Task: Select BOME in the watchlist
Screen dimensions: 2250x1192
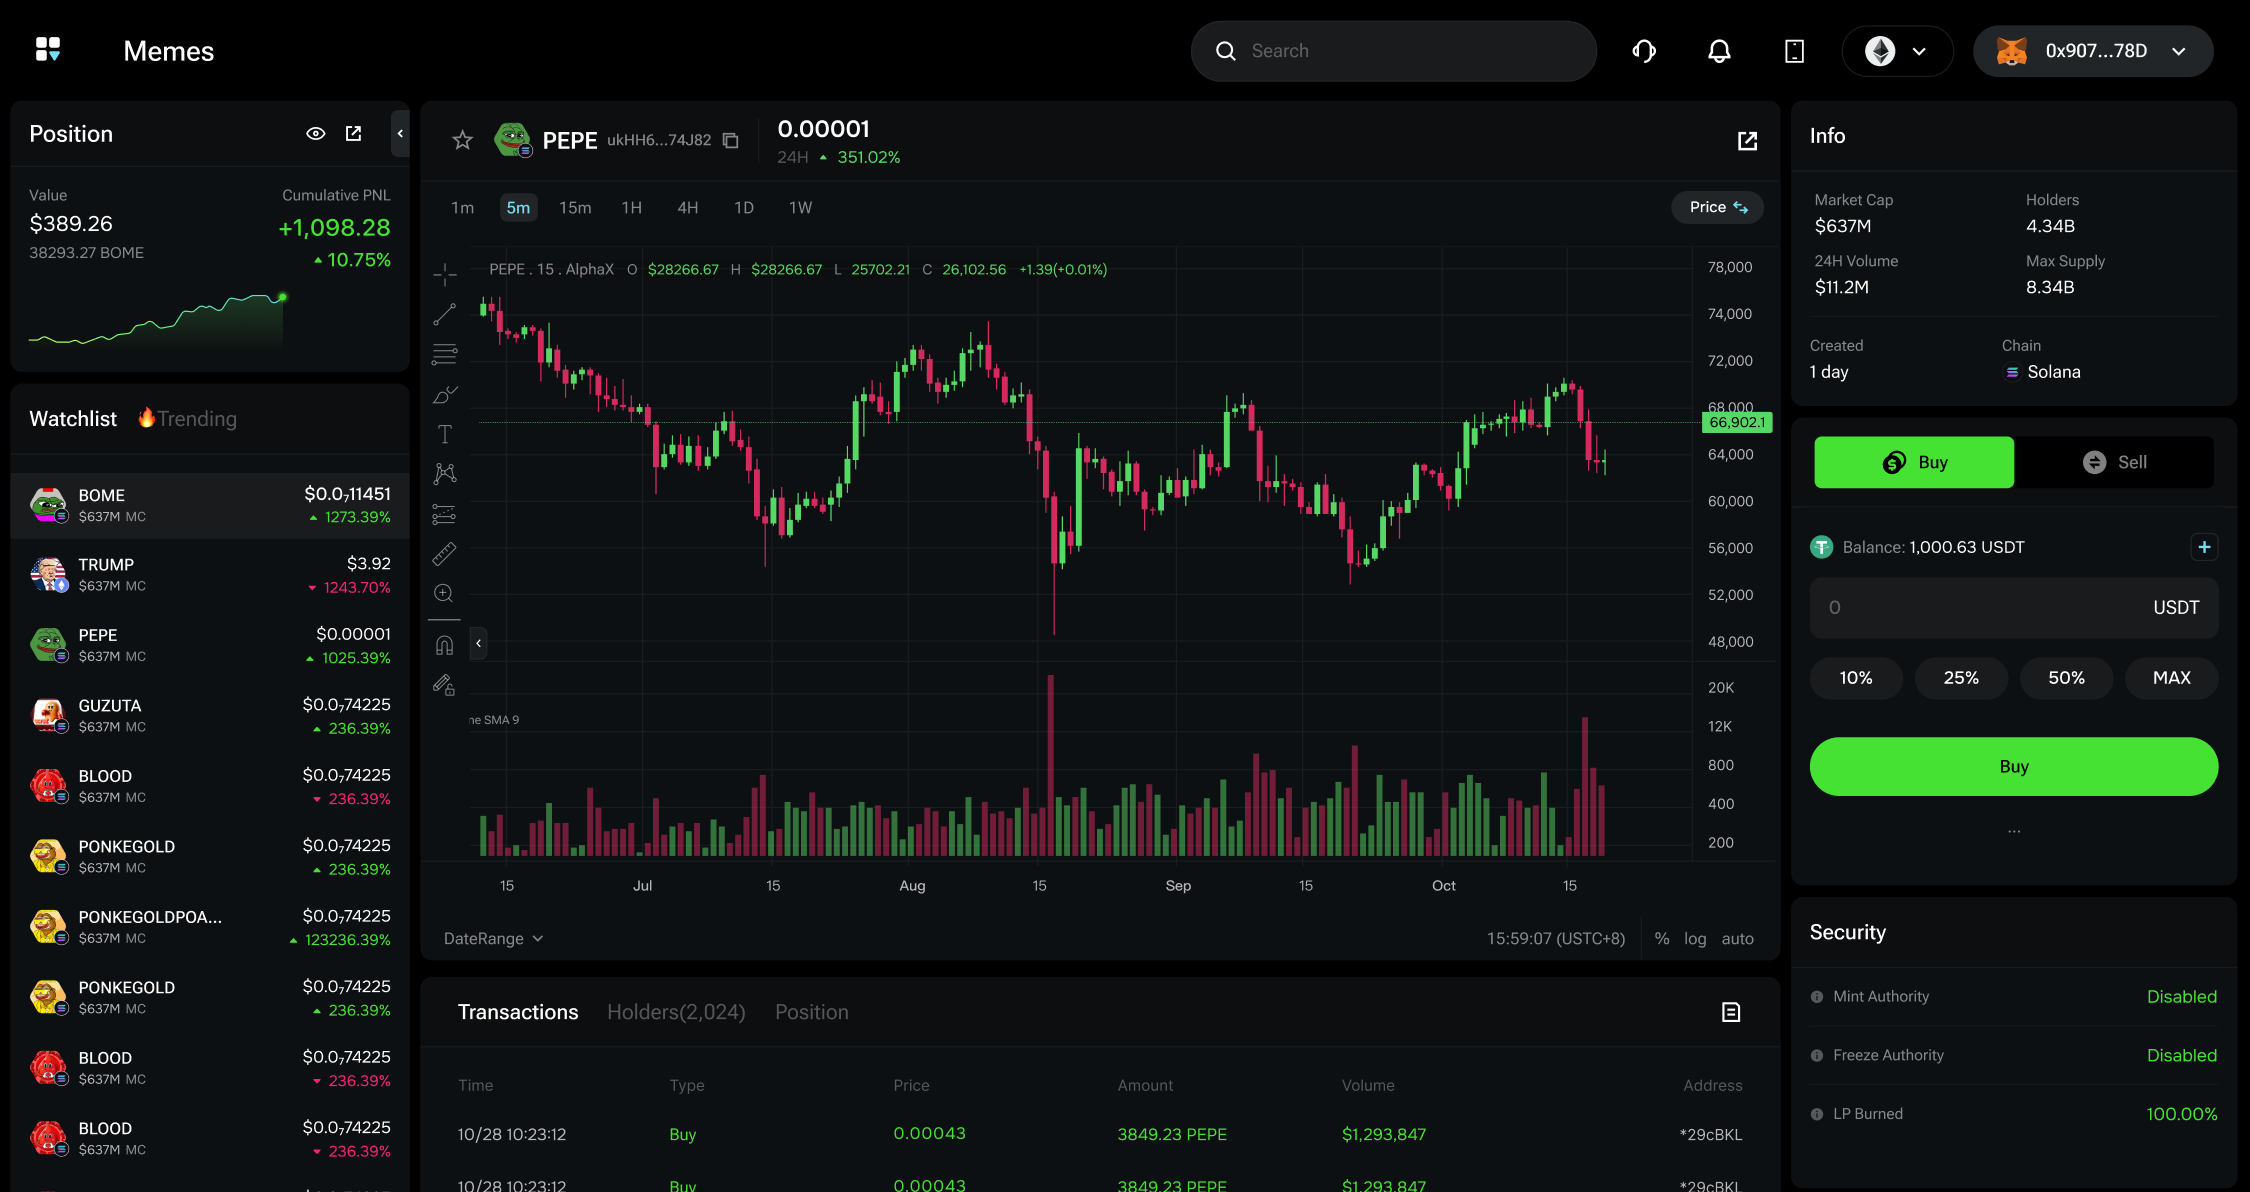Action: pos(210,505)
